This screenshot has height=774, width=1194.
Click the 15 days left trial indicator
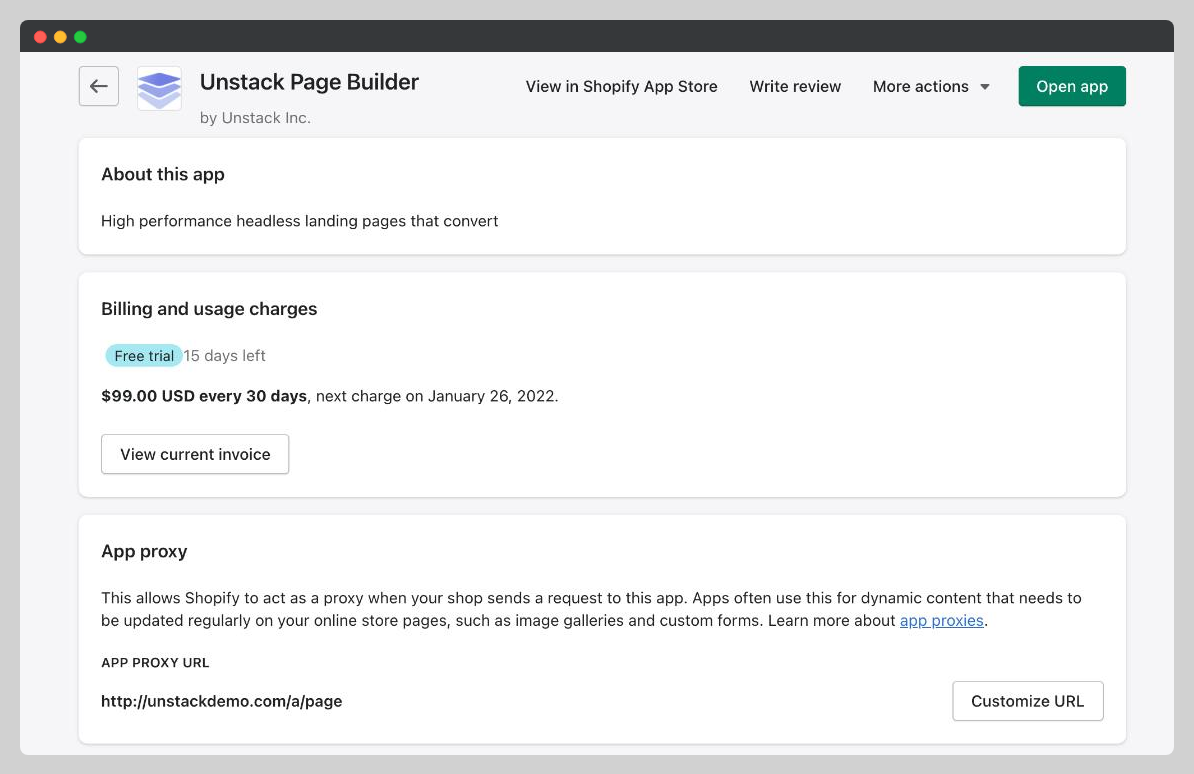coord(224,356)
